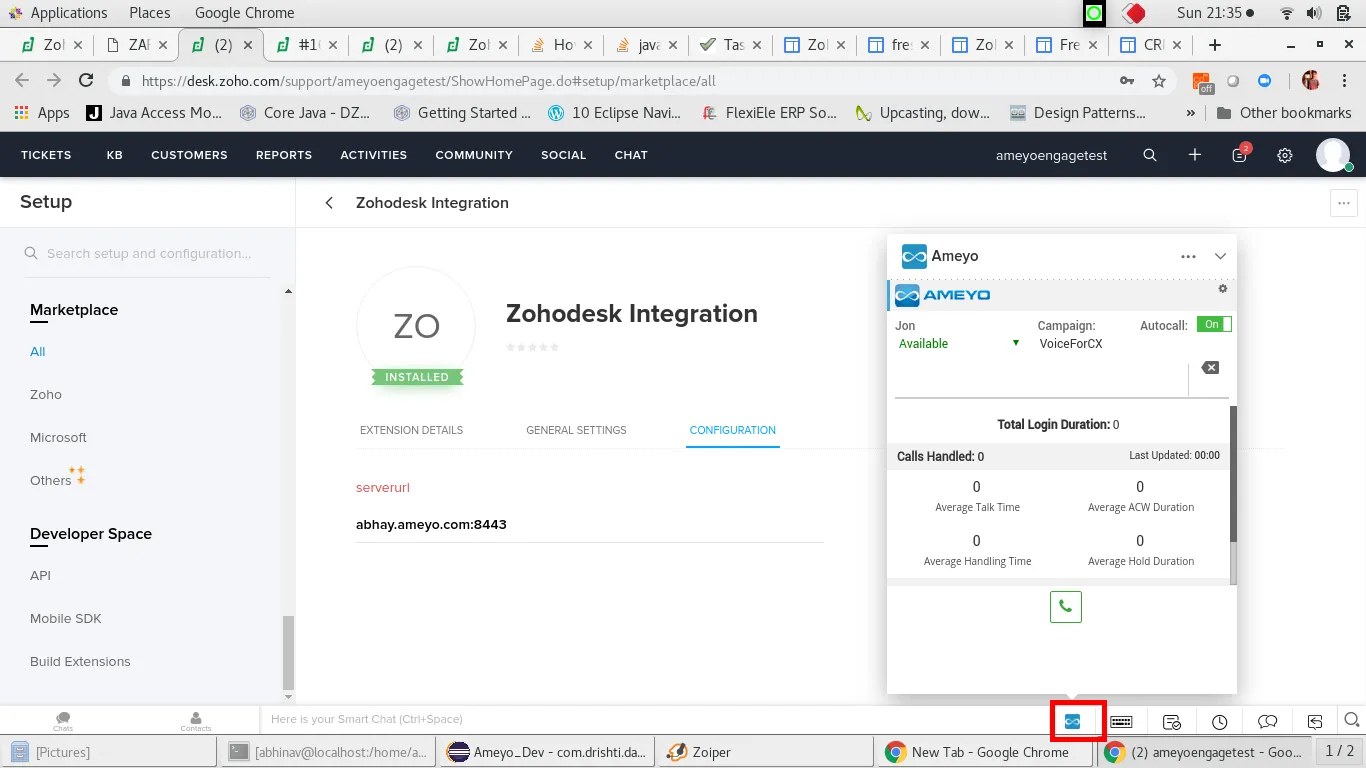Open the Available status dropdown
The width and height of the screenshot is (1366, 768).
[959, 343]
